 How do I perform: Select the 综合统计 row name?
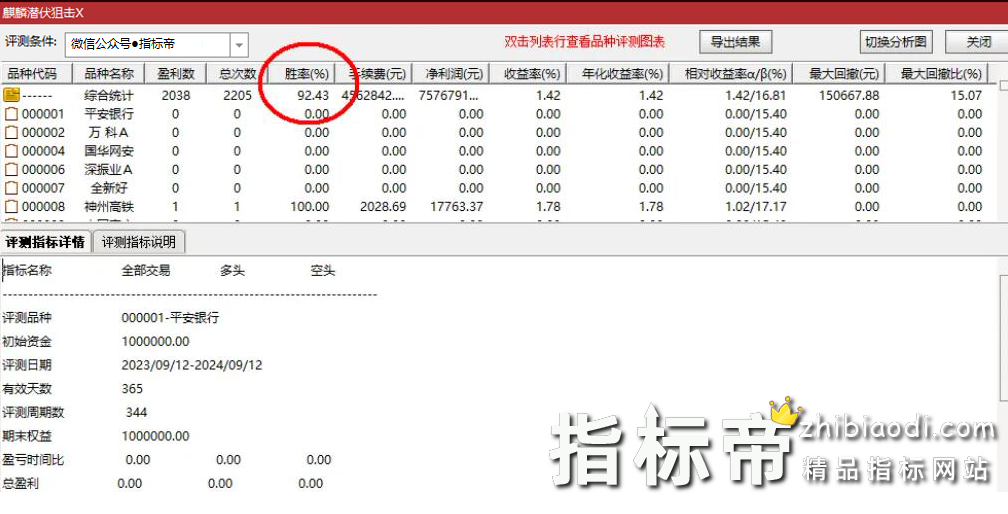point(109,96)
